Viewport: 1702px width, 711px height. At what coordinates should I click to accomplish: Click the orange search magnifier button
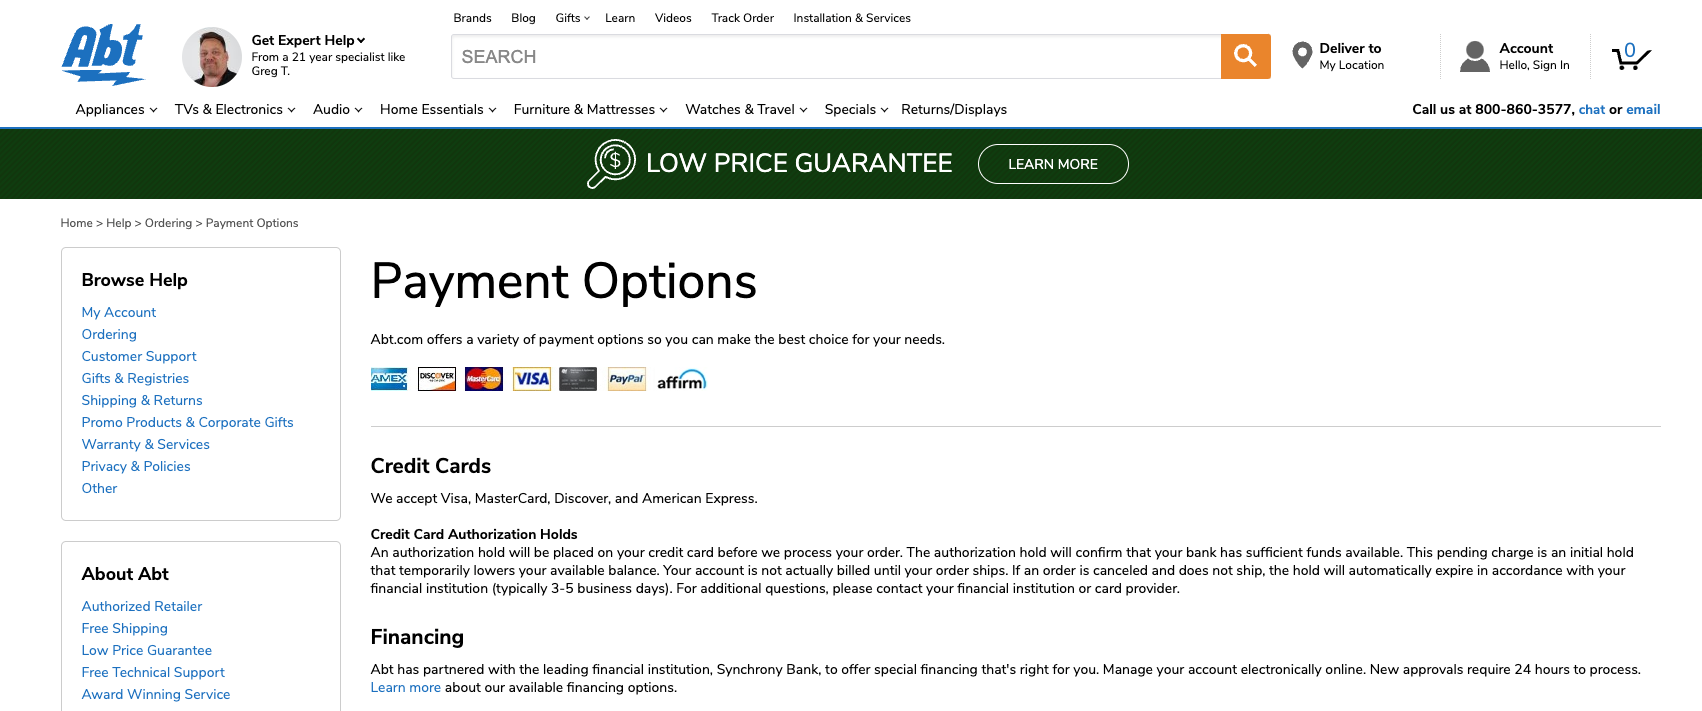1245,56
